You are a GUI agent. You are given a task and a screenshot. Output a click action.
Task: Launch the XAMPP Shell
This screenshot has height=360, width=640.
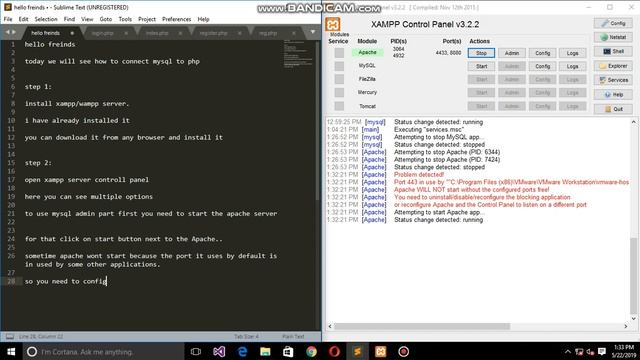pos(613,51)
